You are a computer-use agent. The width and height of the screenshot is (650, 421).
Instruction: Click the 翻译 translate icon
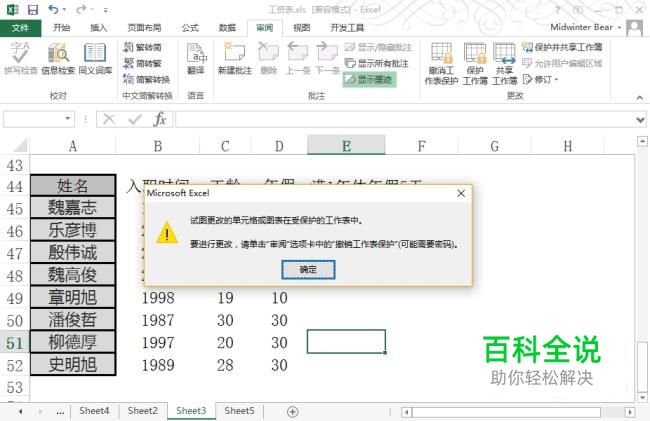[196, 58]
